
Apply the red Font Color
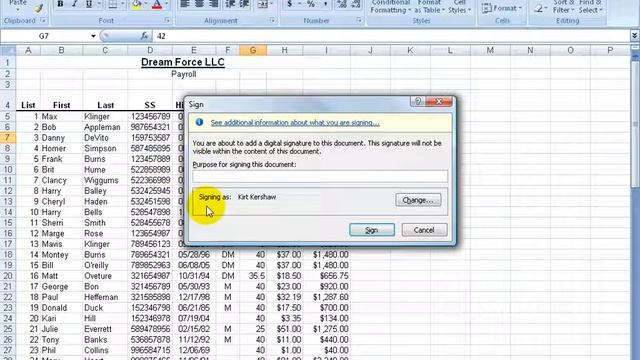pyautogui.click(x=157, y=4)
